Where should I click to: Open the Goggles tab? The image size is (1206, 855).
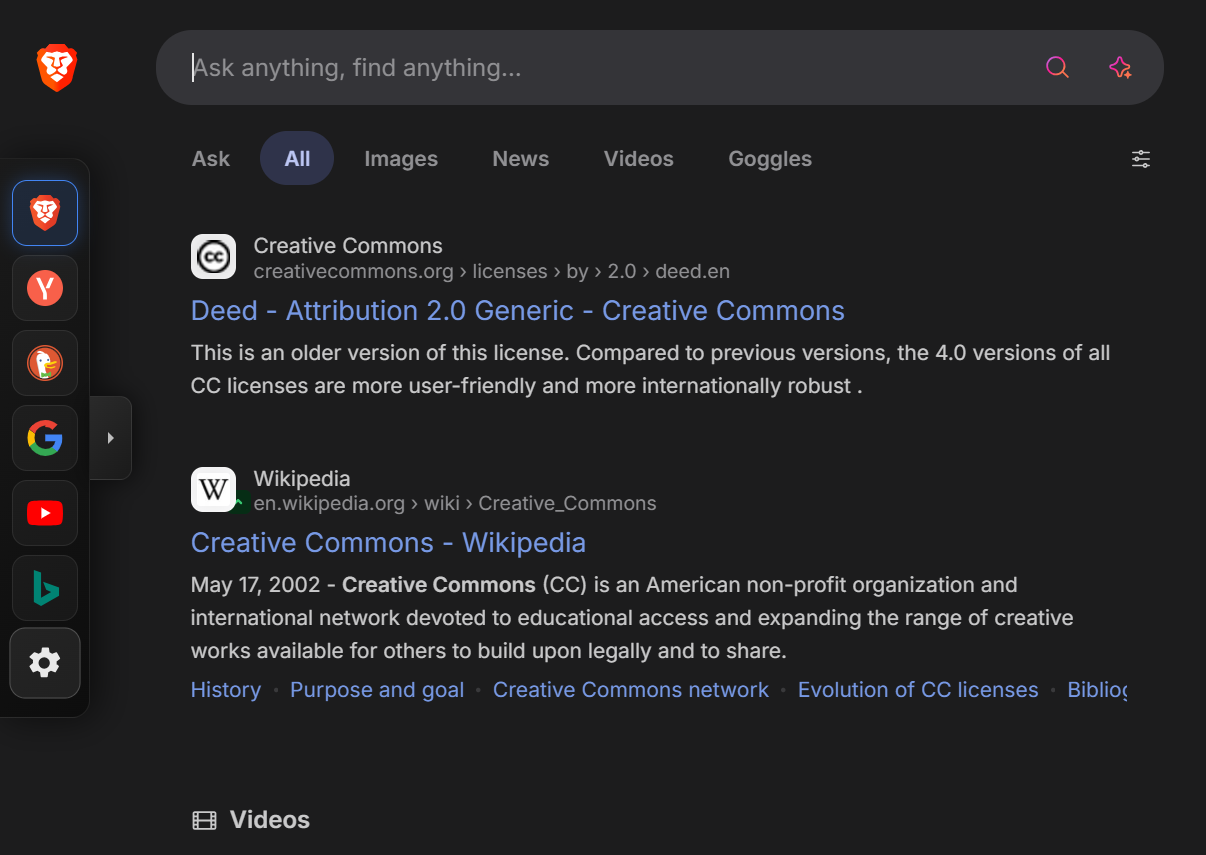click(770, 159)
